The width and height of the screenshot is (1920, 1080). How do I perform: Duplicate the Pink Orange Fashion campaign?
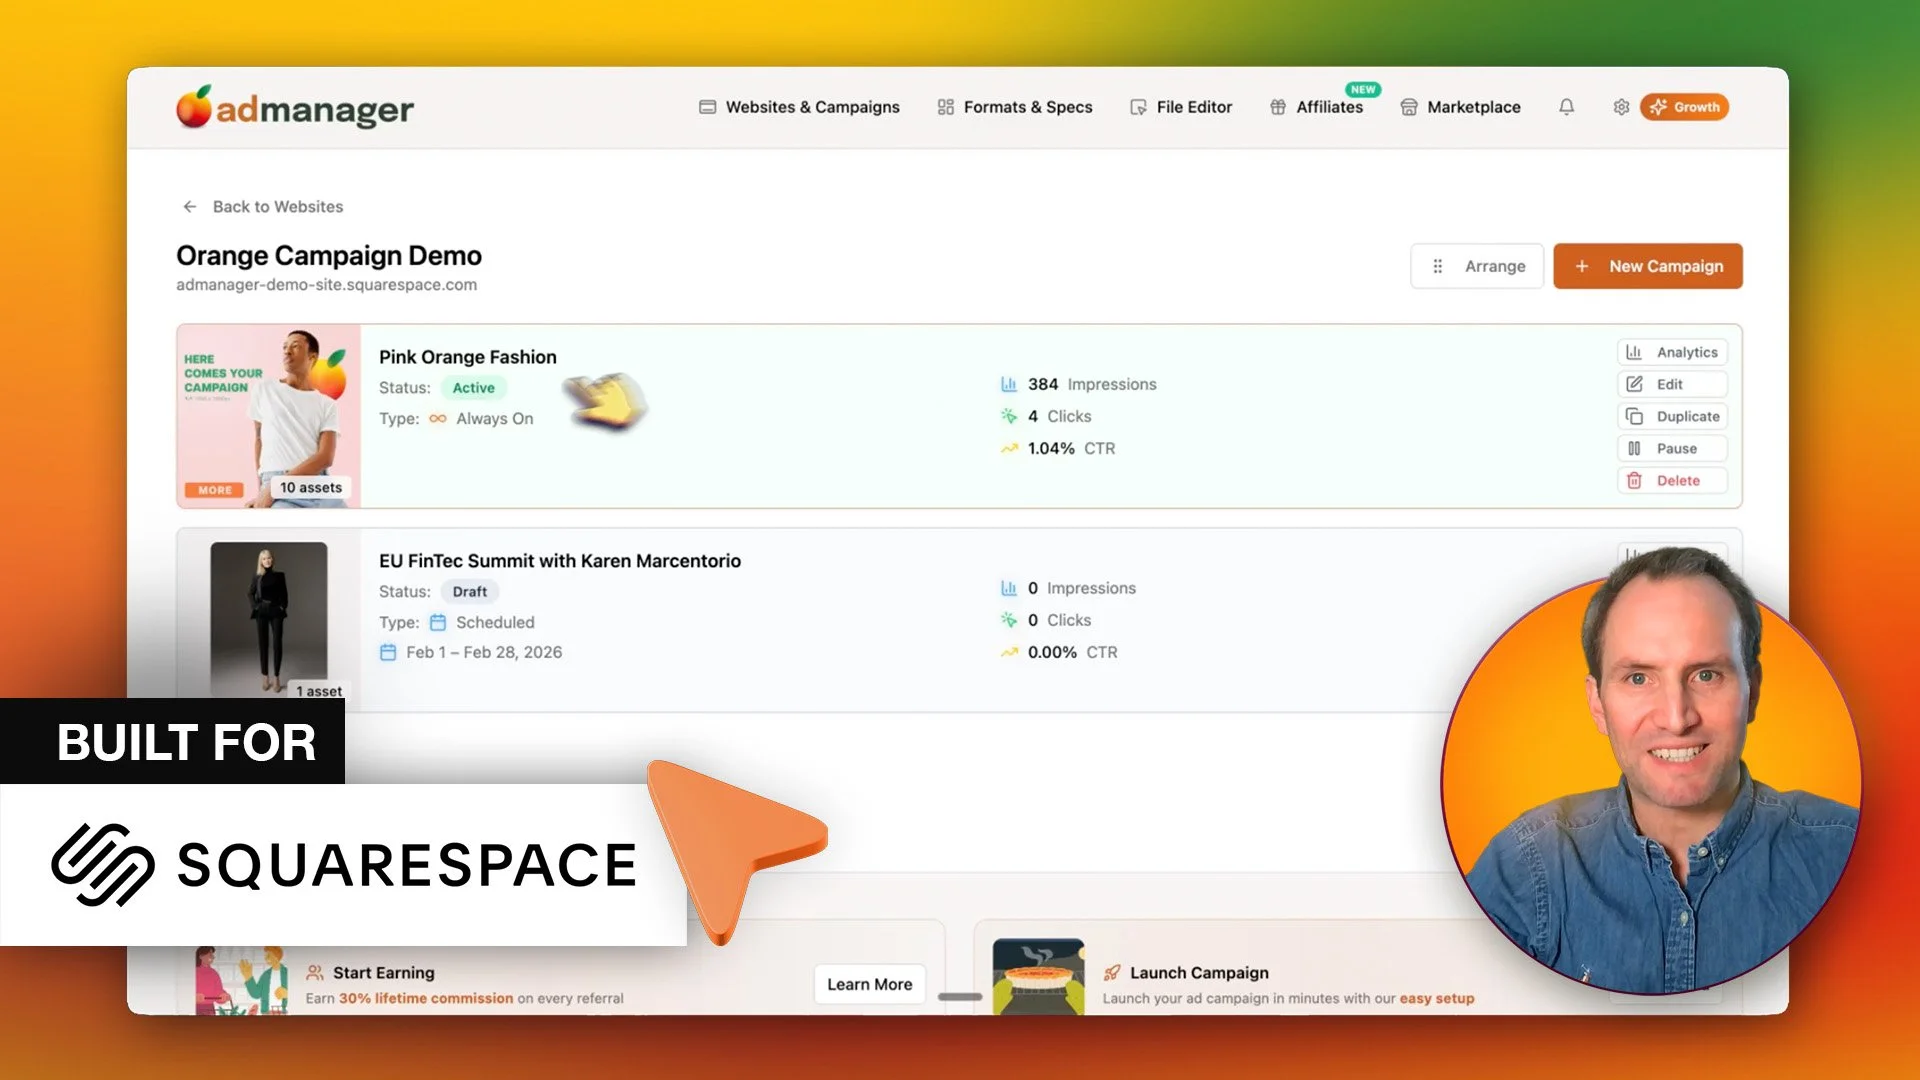pyautogui.click(x=1672, y=416)
